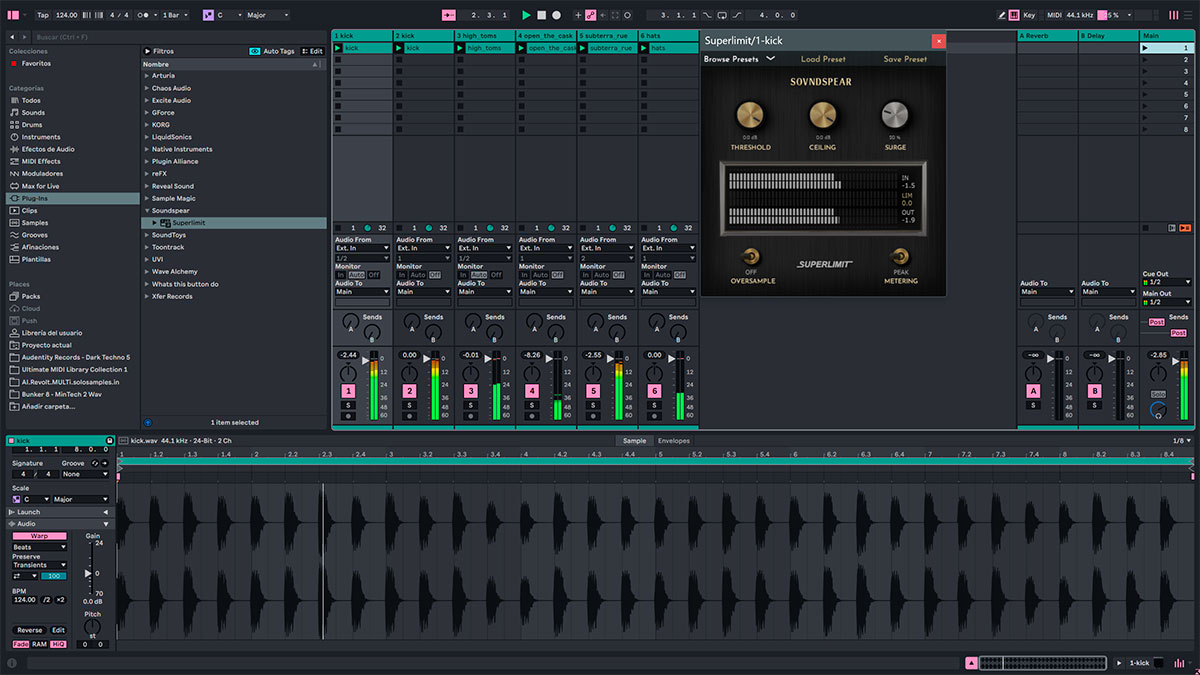Turn the Superlimit THRESHOLD knob

[750, 115]
